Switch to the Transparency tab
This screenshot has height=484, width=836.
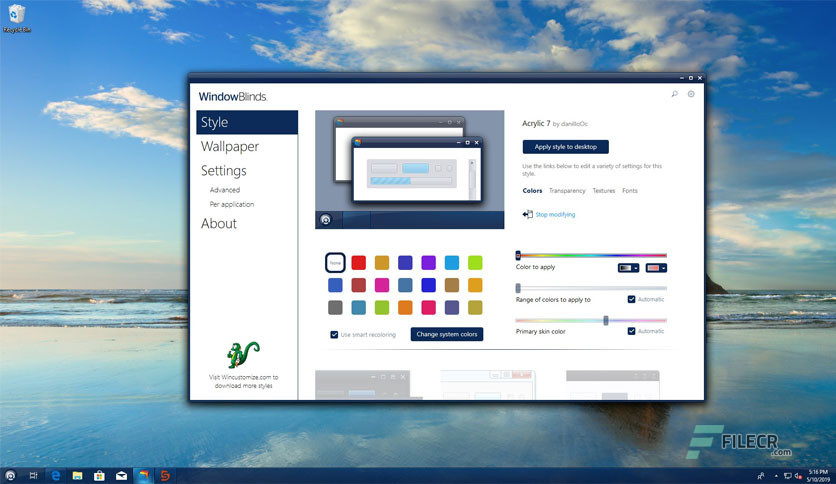pos(567,191)
